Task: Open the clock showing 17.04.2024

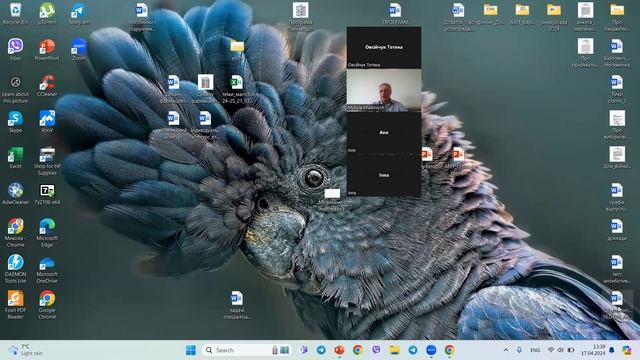Action: (593, 350)
